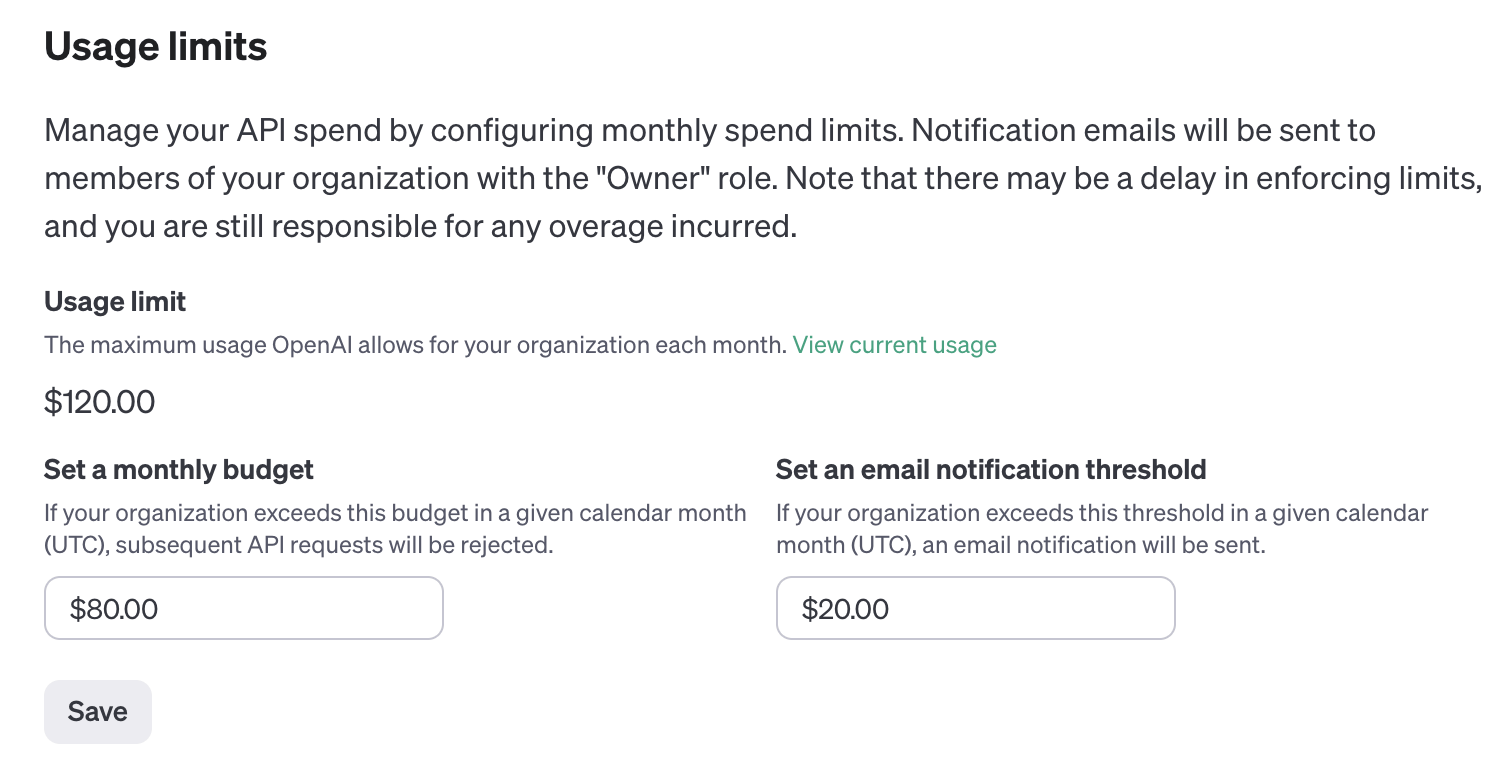Focus the email threshold field showing $20.00
Image resolution: width=1510 pixels, height=770 pixels.
click(975, 608)
